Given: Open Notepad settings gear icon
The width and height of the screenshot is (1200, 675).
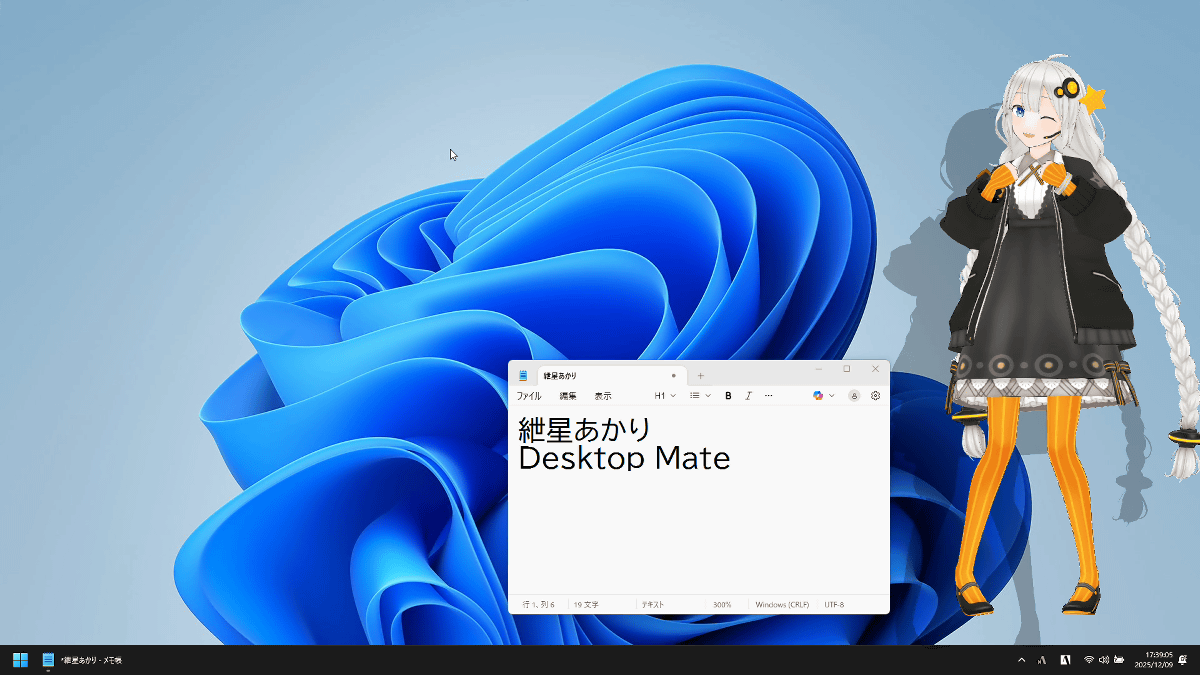Looking at the screenshot, I should click(x=875, y=396).
